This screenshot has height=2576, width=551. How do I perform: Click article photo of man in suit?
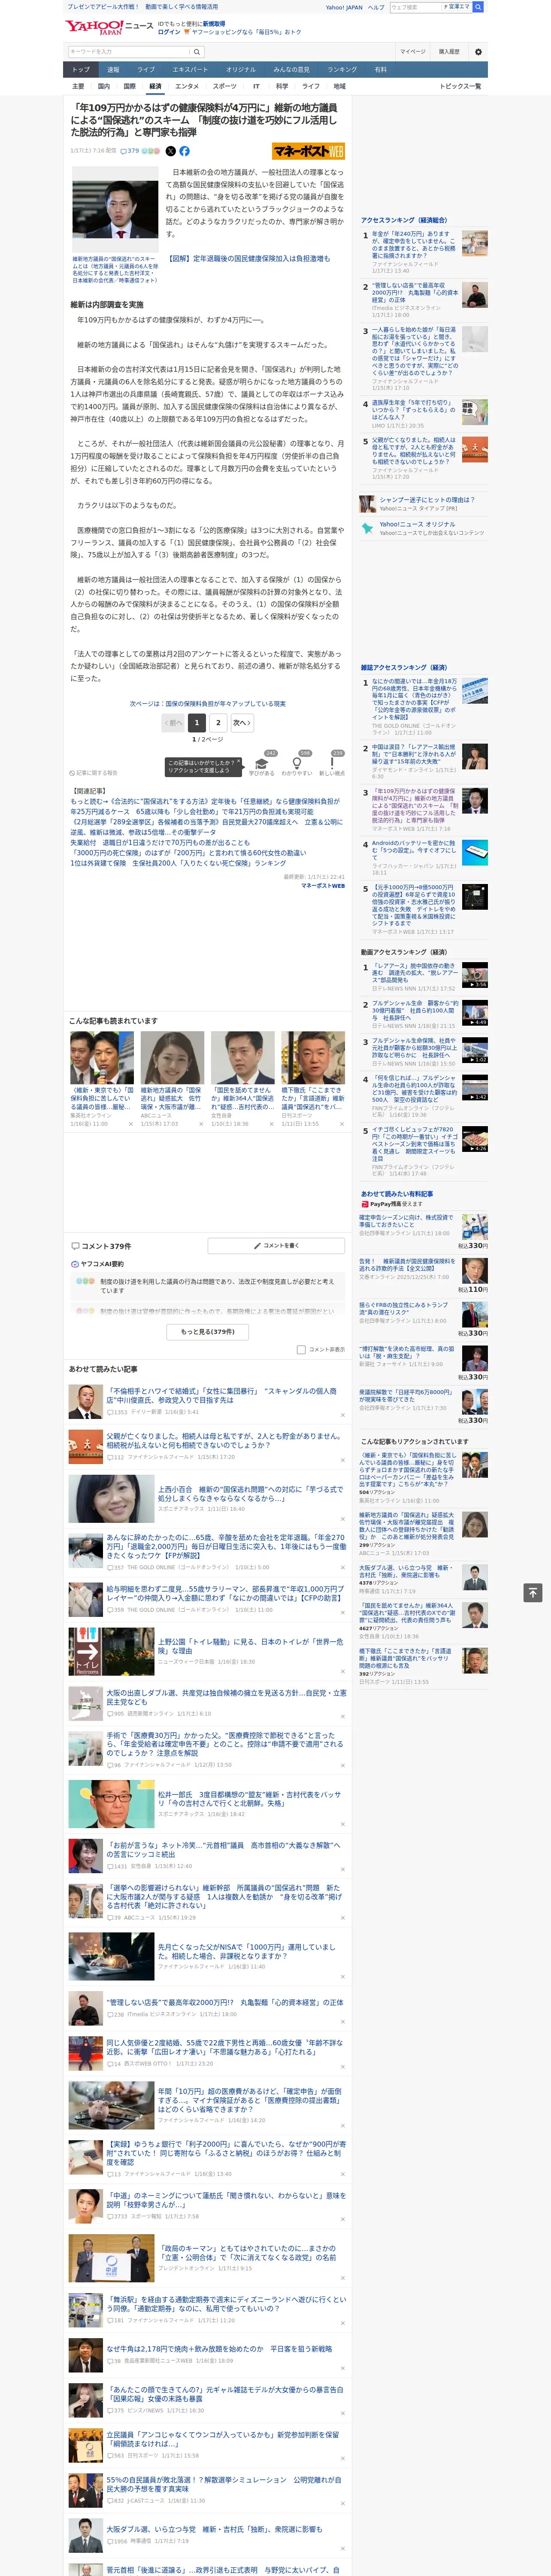click(x=114, y=209)
